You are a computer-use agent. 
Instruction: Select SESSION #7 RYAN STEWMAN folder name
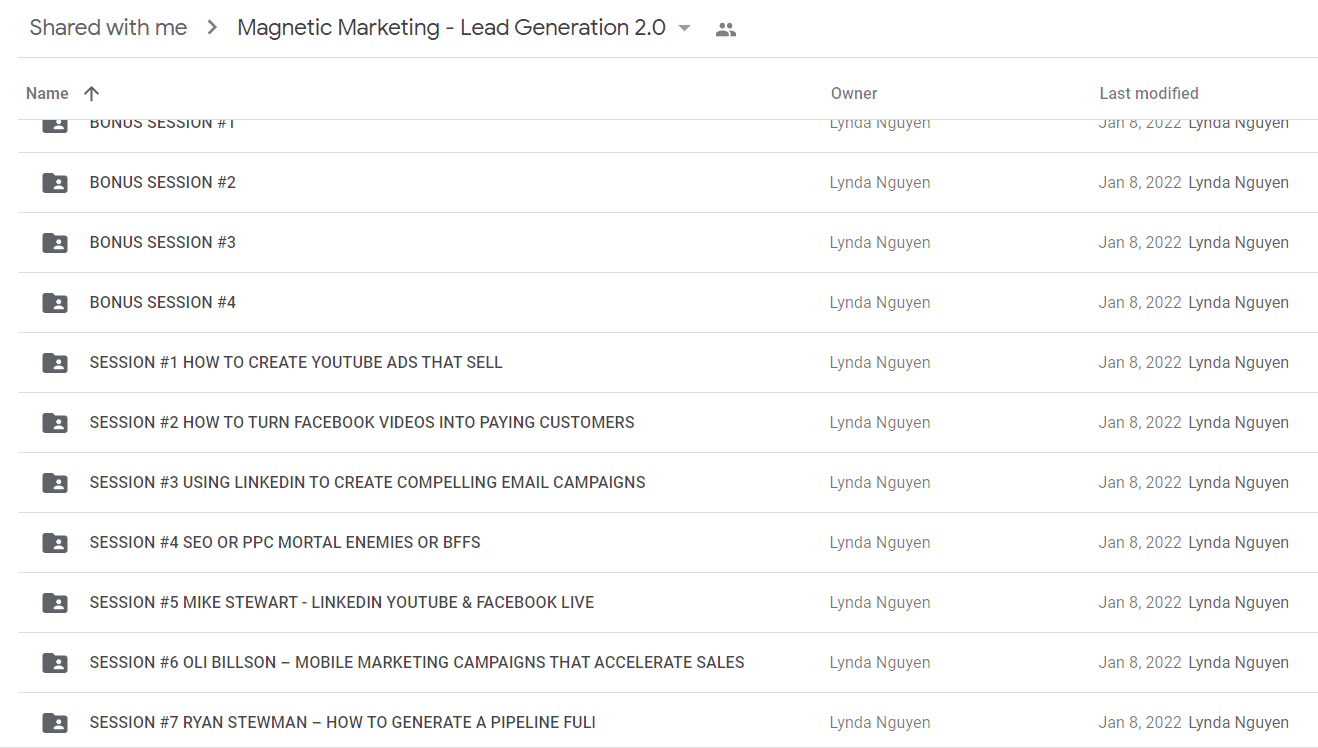tap(343, 722)
